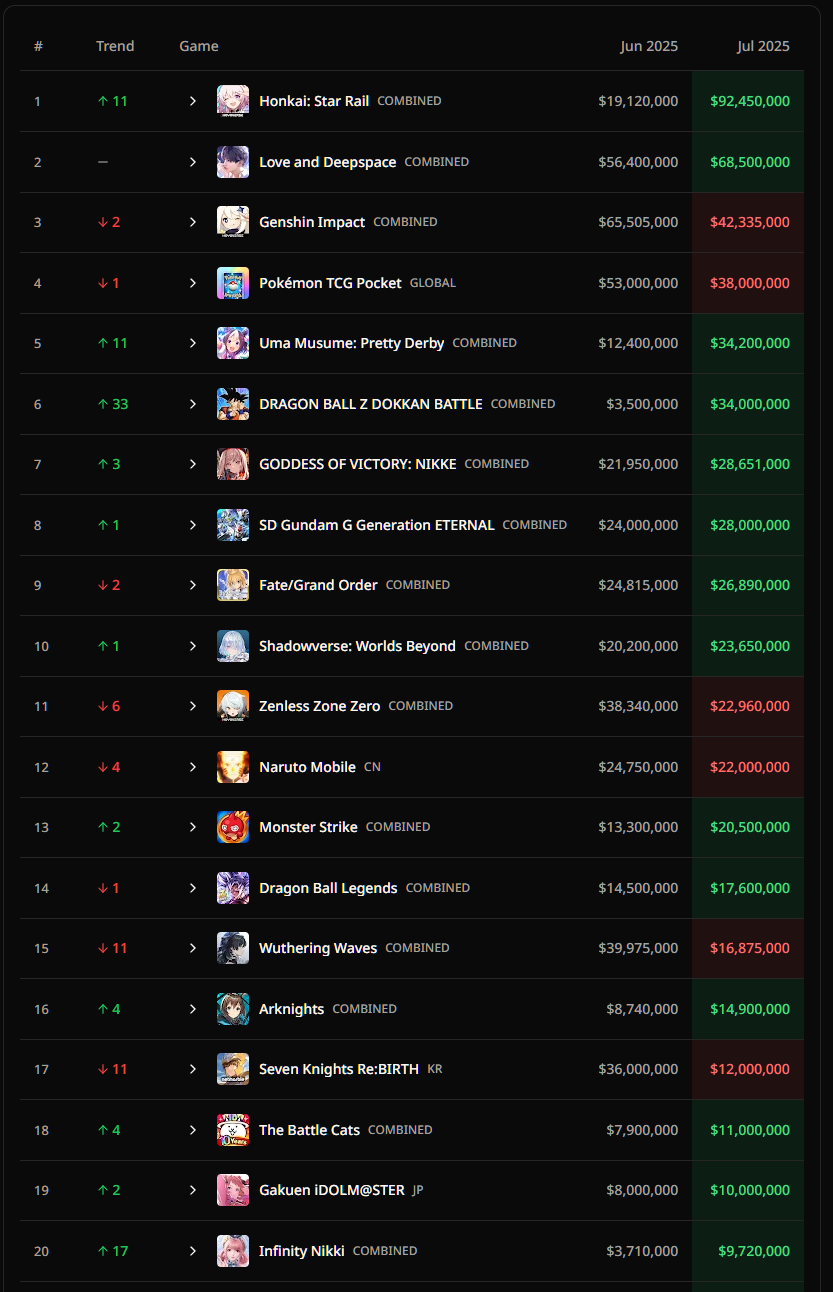Click Arknights July revenue cell $14,900,000

[x=749, y=1009]
